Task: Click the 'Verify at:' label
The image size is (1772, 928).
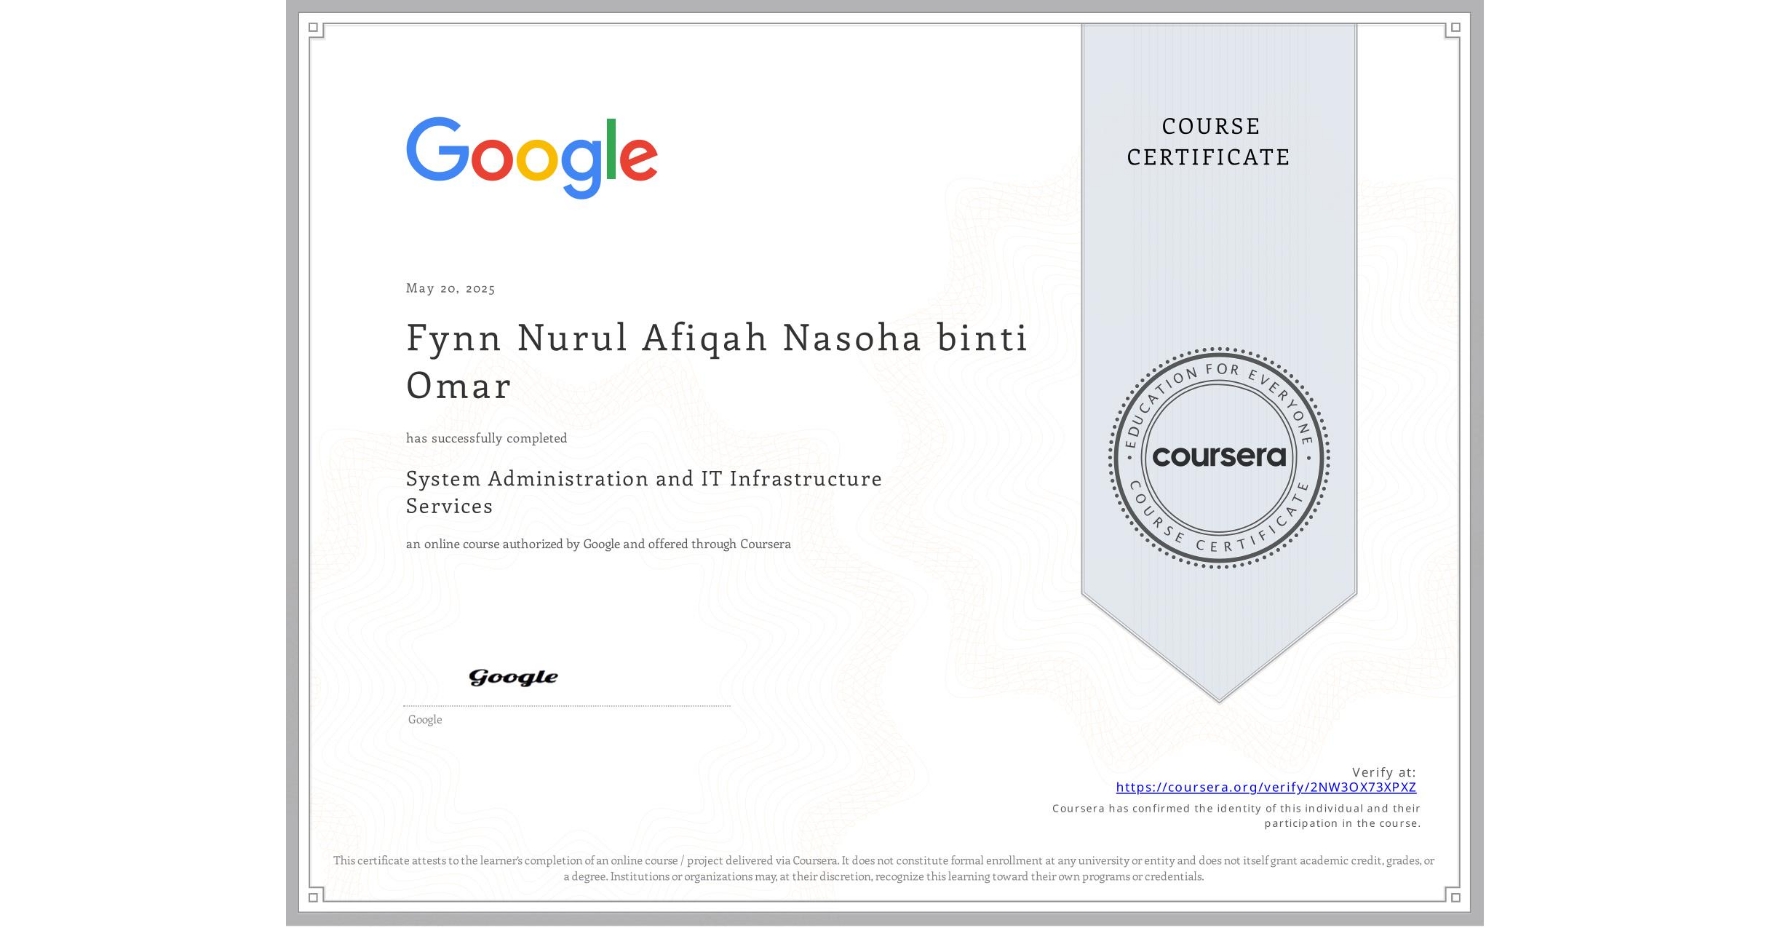Action: (x=1384, y=772)
